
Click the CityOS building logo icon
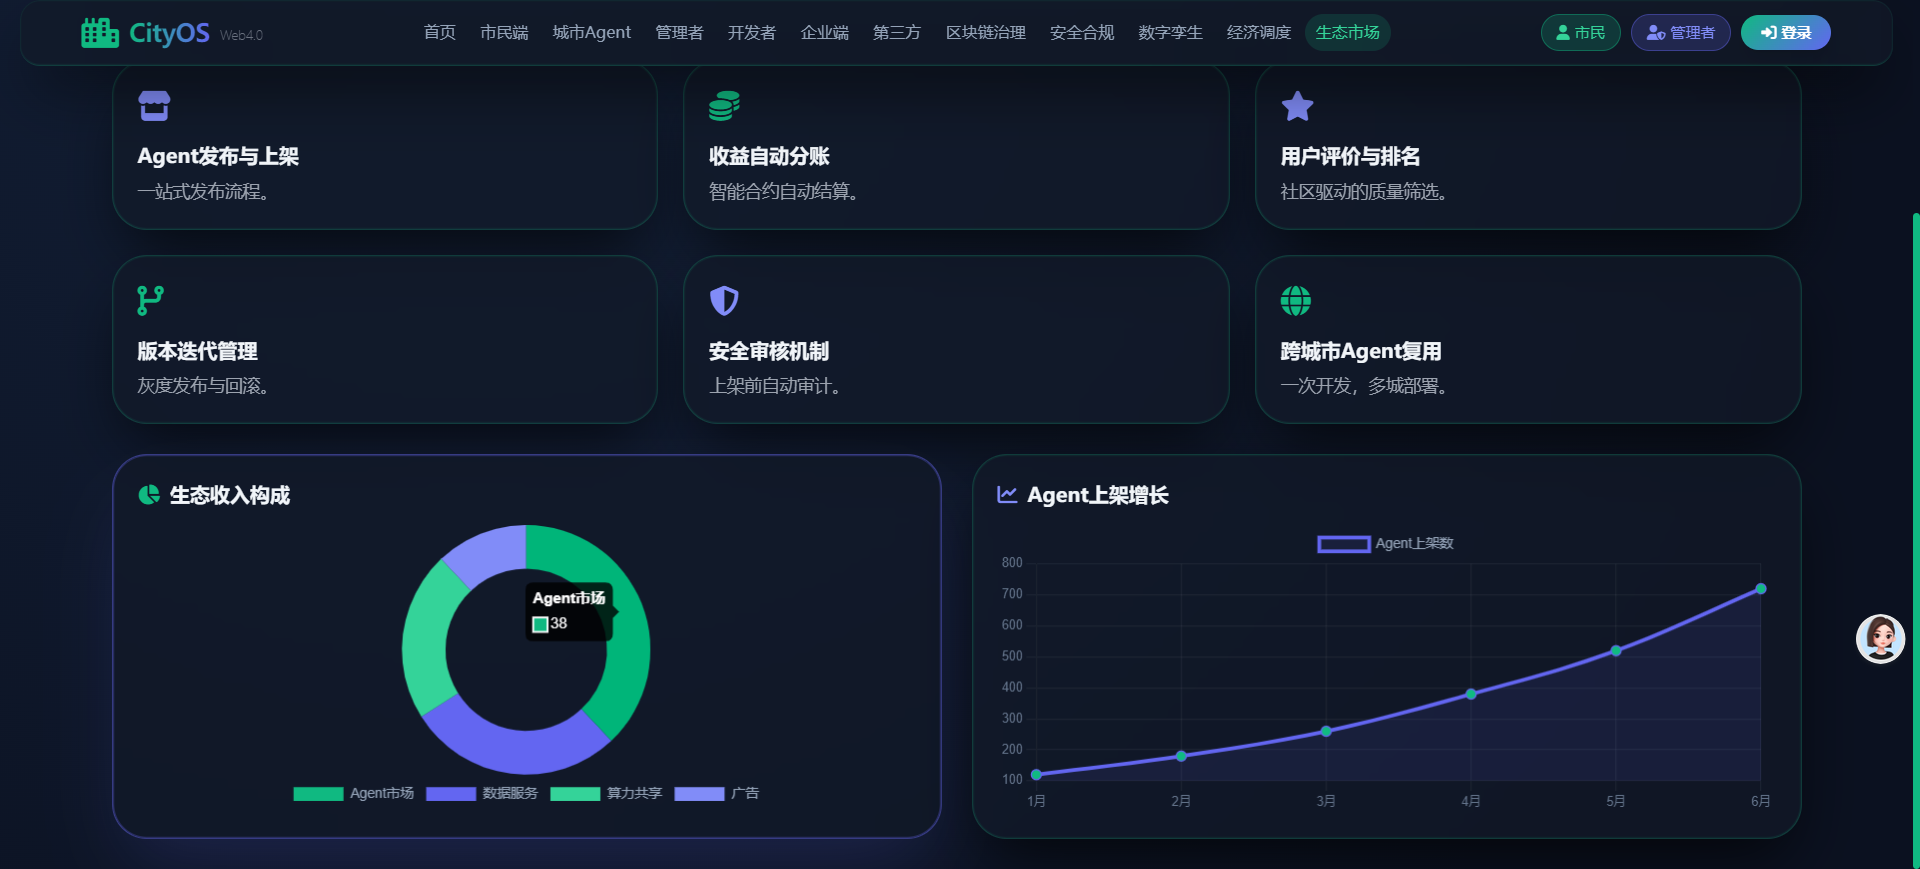point(100,33)
